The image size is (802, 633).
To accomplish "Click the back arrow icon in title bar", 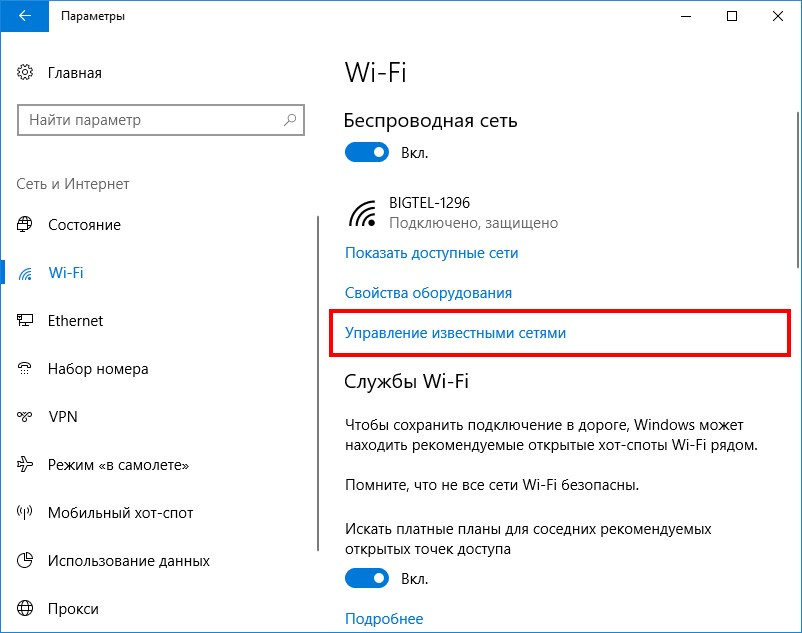I will coord(24,16).
